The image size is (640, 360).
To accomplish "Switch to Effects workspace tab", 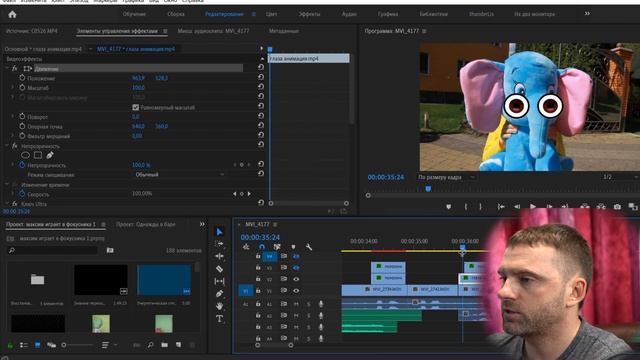I will 309,14.
